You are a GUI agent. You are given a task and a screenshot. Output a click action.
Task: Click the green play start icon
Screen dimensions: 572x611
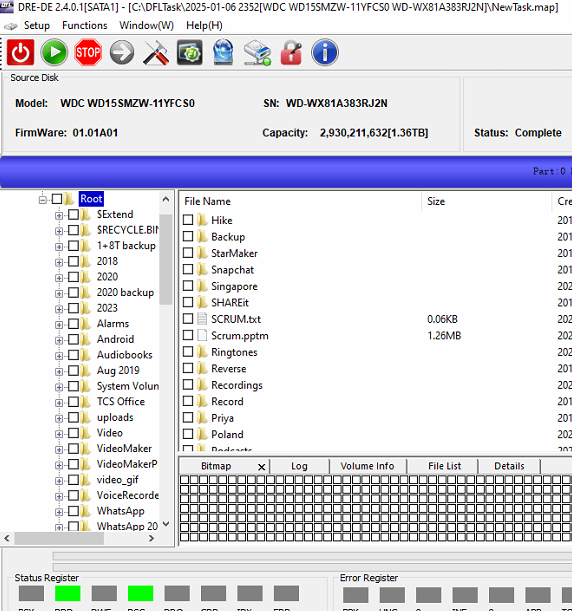pyautogui.click(x=54, y=52)
